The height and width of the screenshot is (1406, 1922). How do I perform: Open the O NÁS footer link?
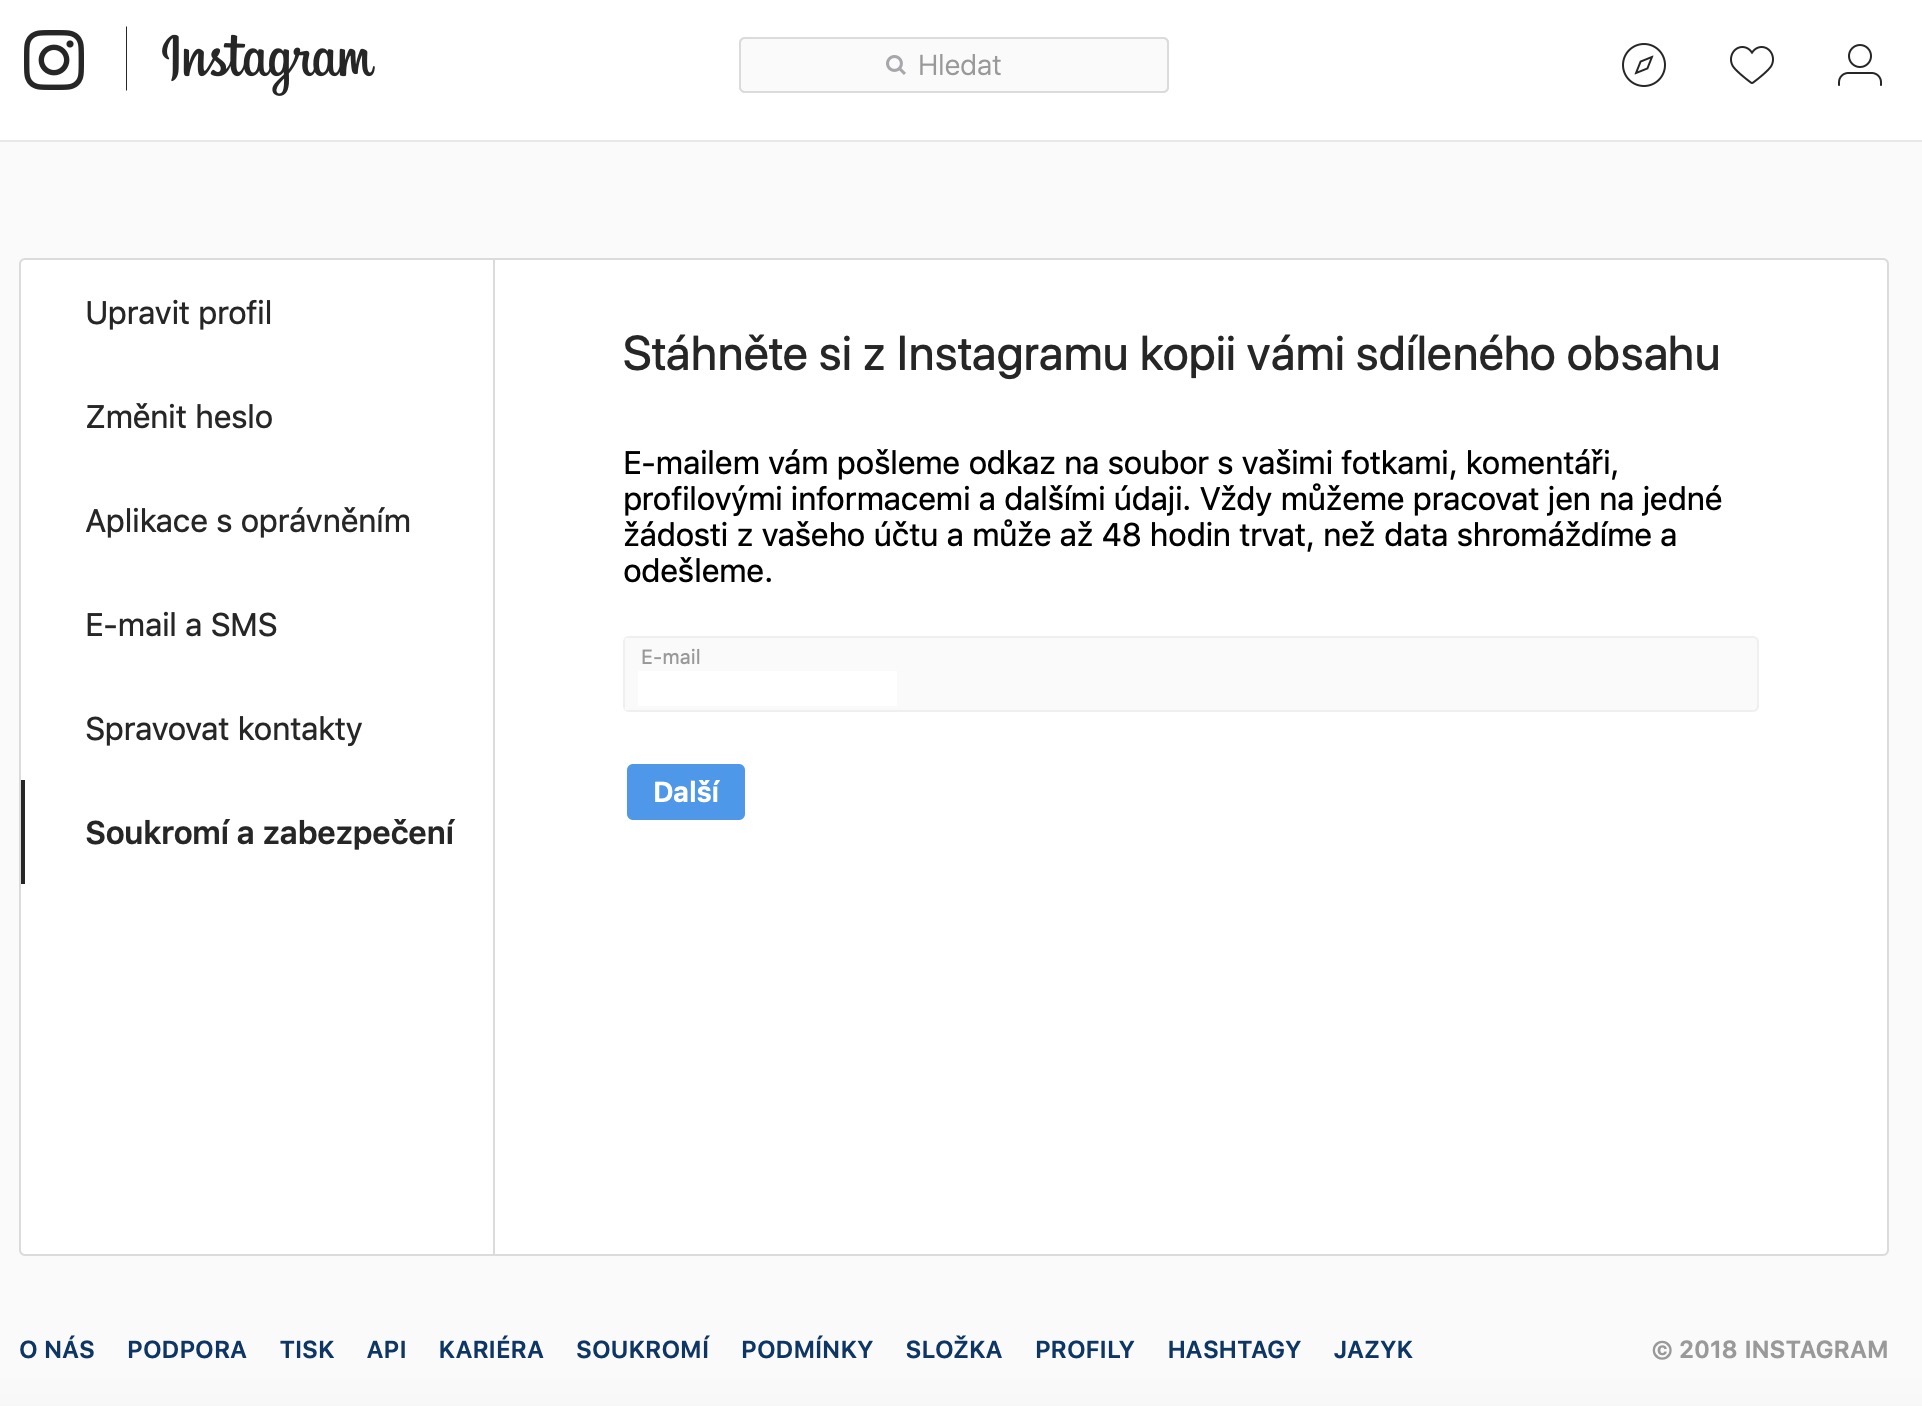pos(57,1349)
